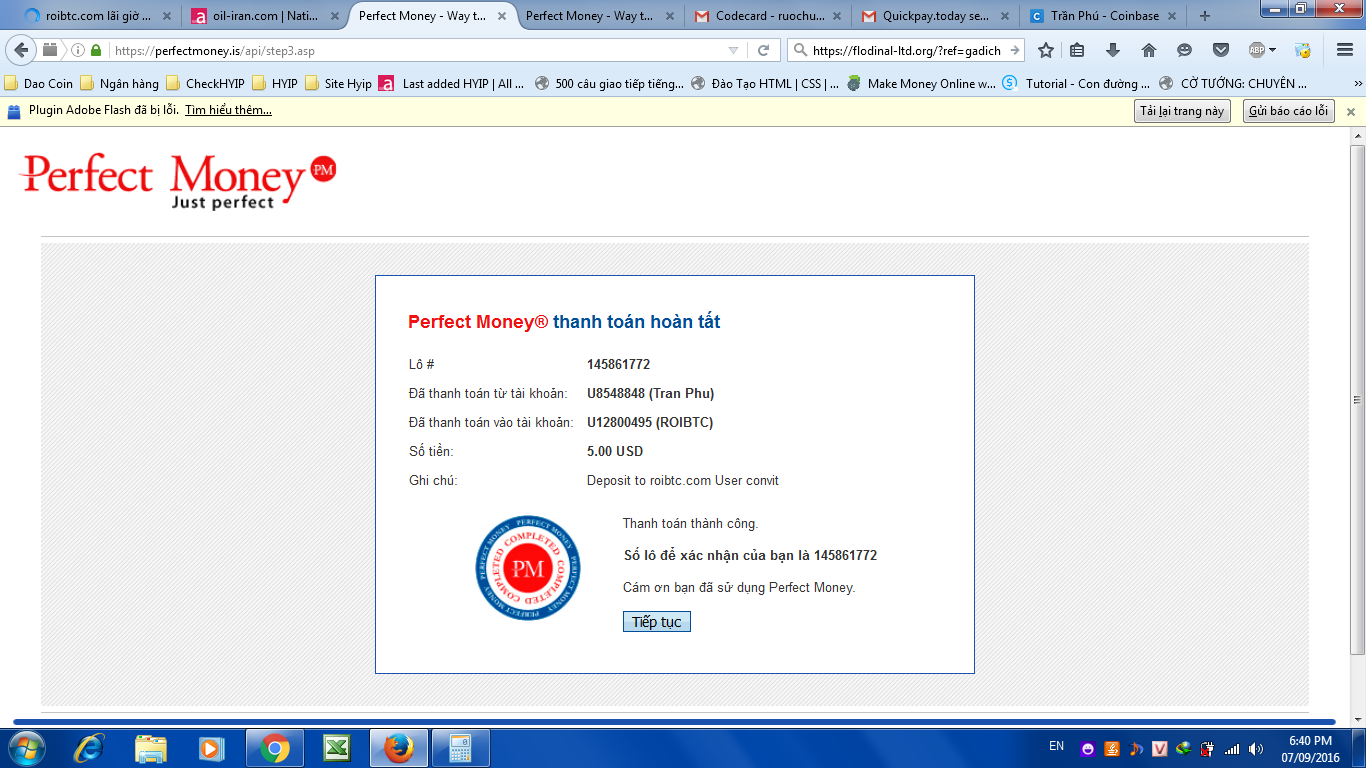Screen dimensions: 1366x768
Task: Open the Pocket icon in toolbar
Action: click(x=1221, y=50)
